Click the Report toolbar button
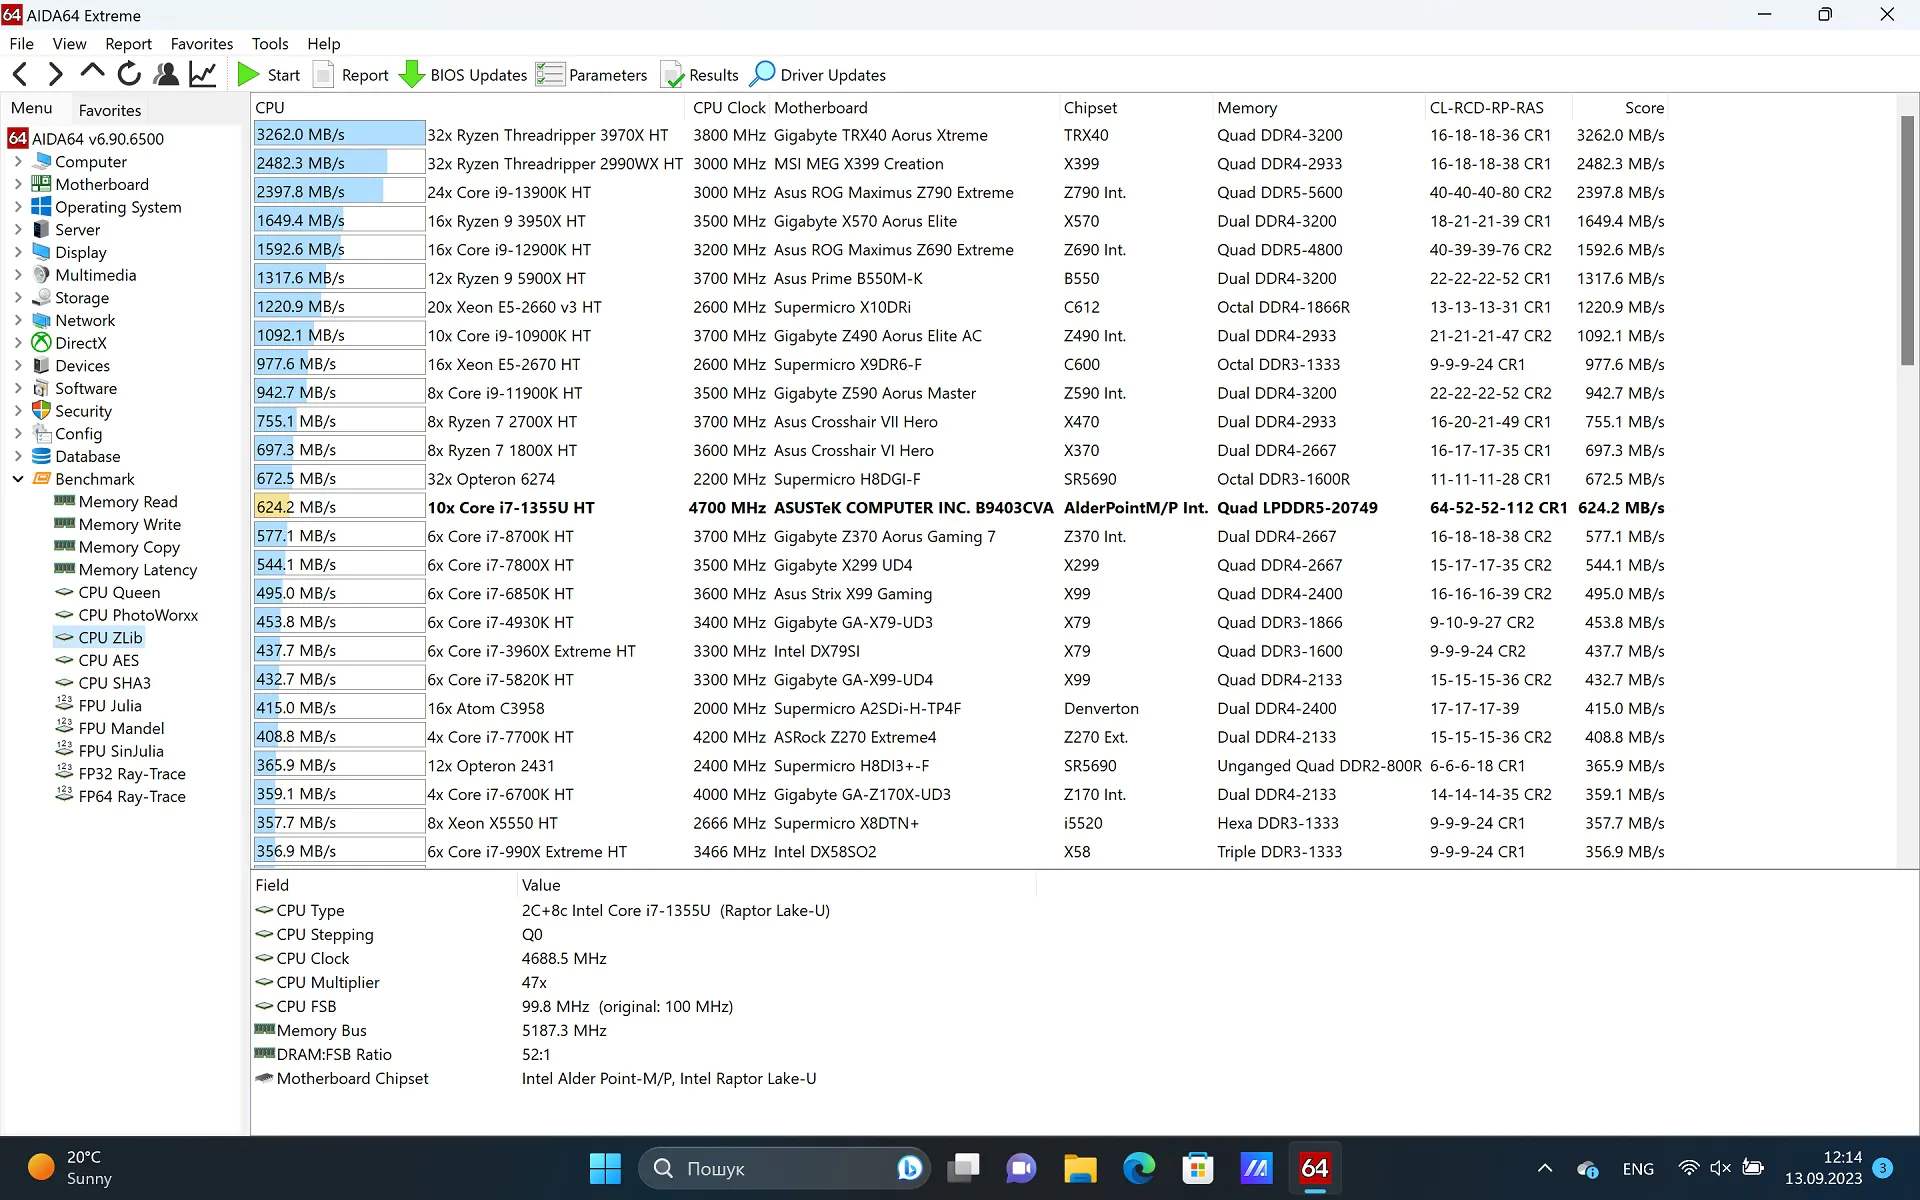 [351, 75]
